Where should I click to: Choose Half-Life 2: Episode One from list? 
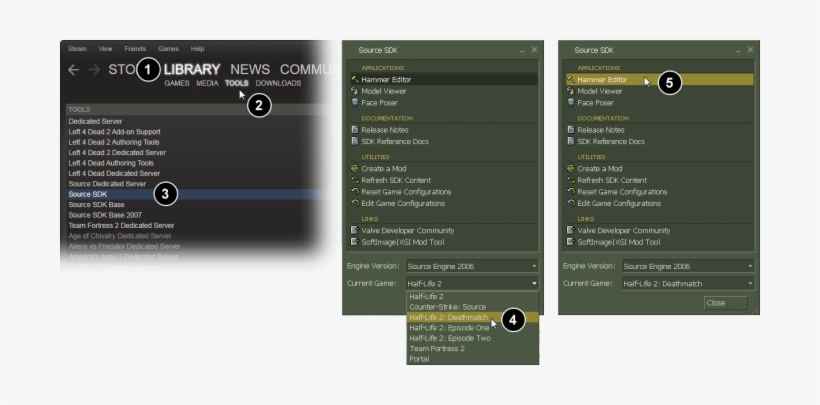[472, 328]
